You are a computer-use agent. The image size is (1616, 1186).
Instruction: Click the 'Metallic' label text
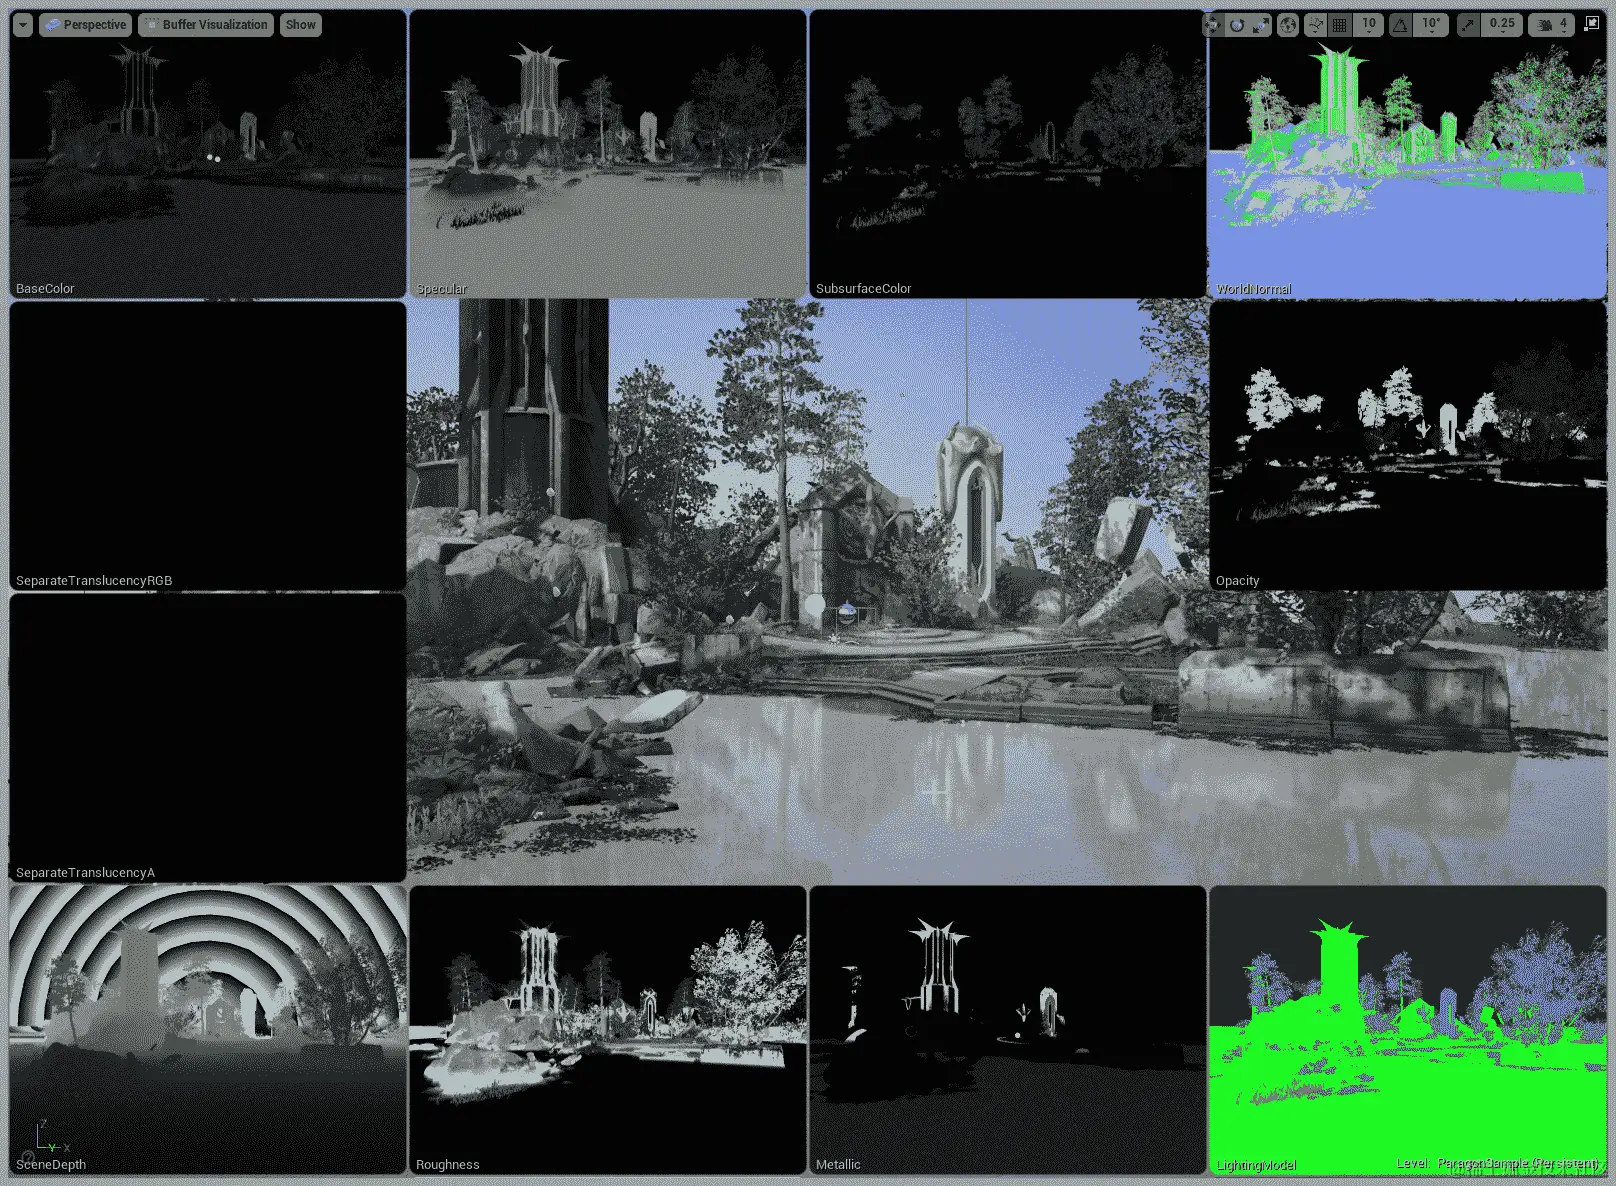point(838,1164)
